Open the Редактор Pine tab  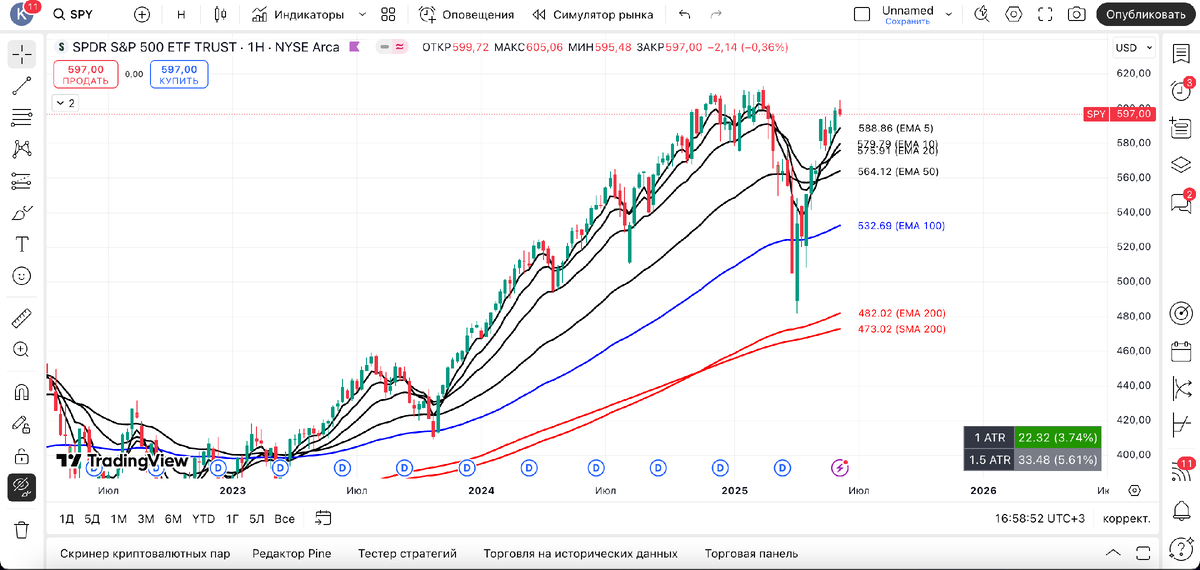click(x=292, y=553)
